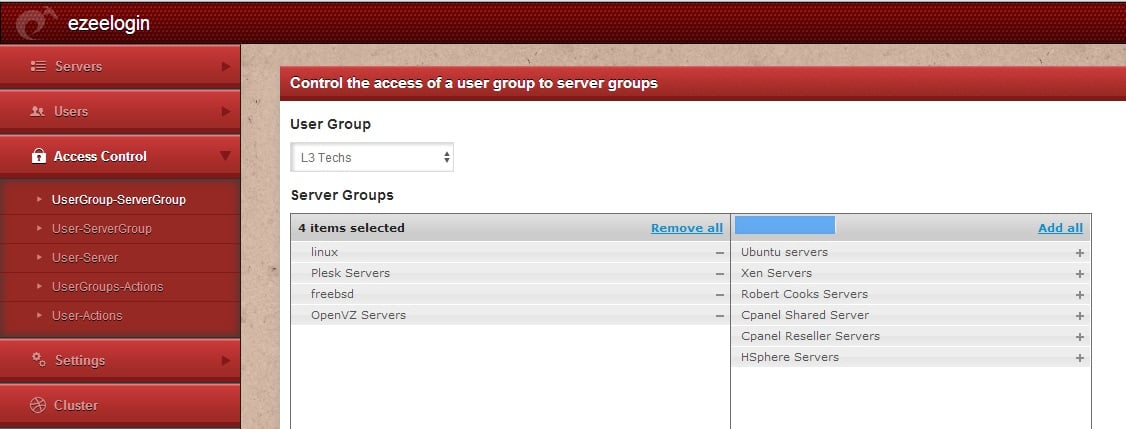Select the Ubuntu servers row
Screen dimensions: 1126x429
click(x=911, y=252)
